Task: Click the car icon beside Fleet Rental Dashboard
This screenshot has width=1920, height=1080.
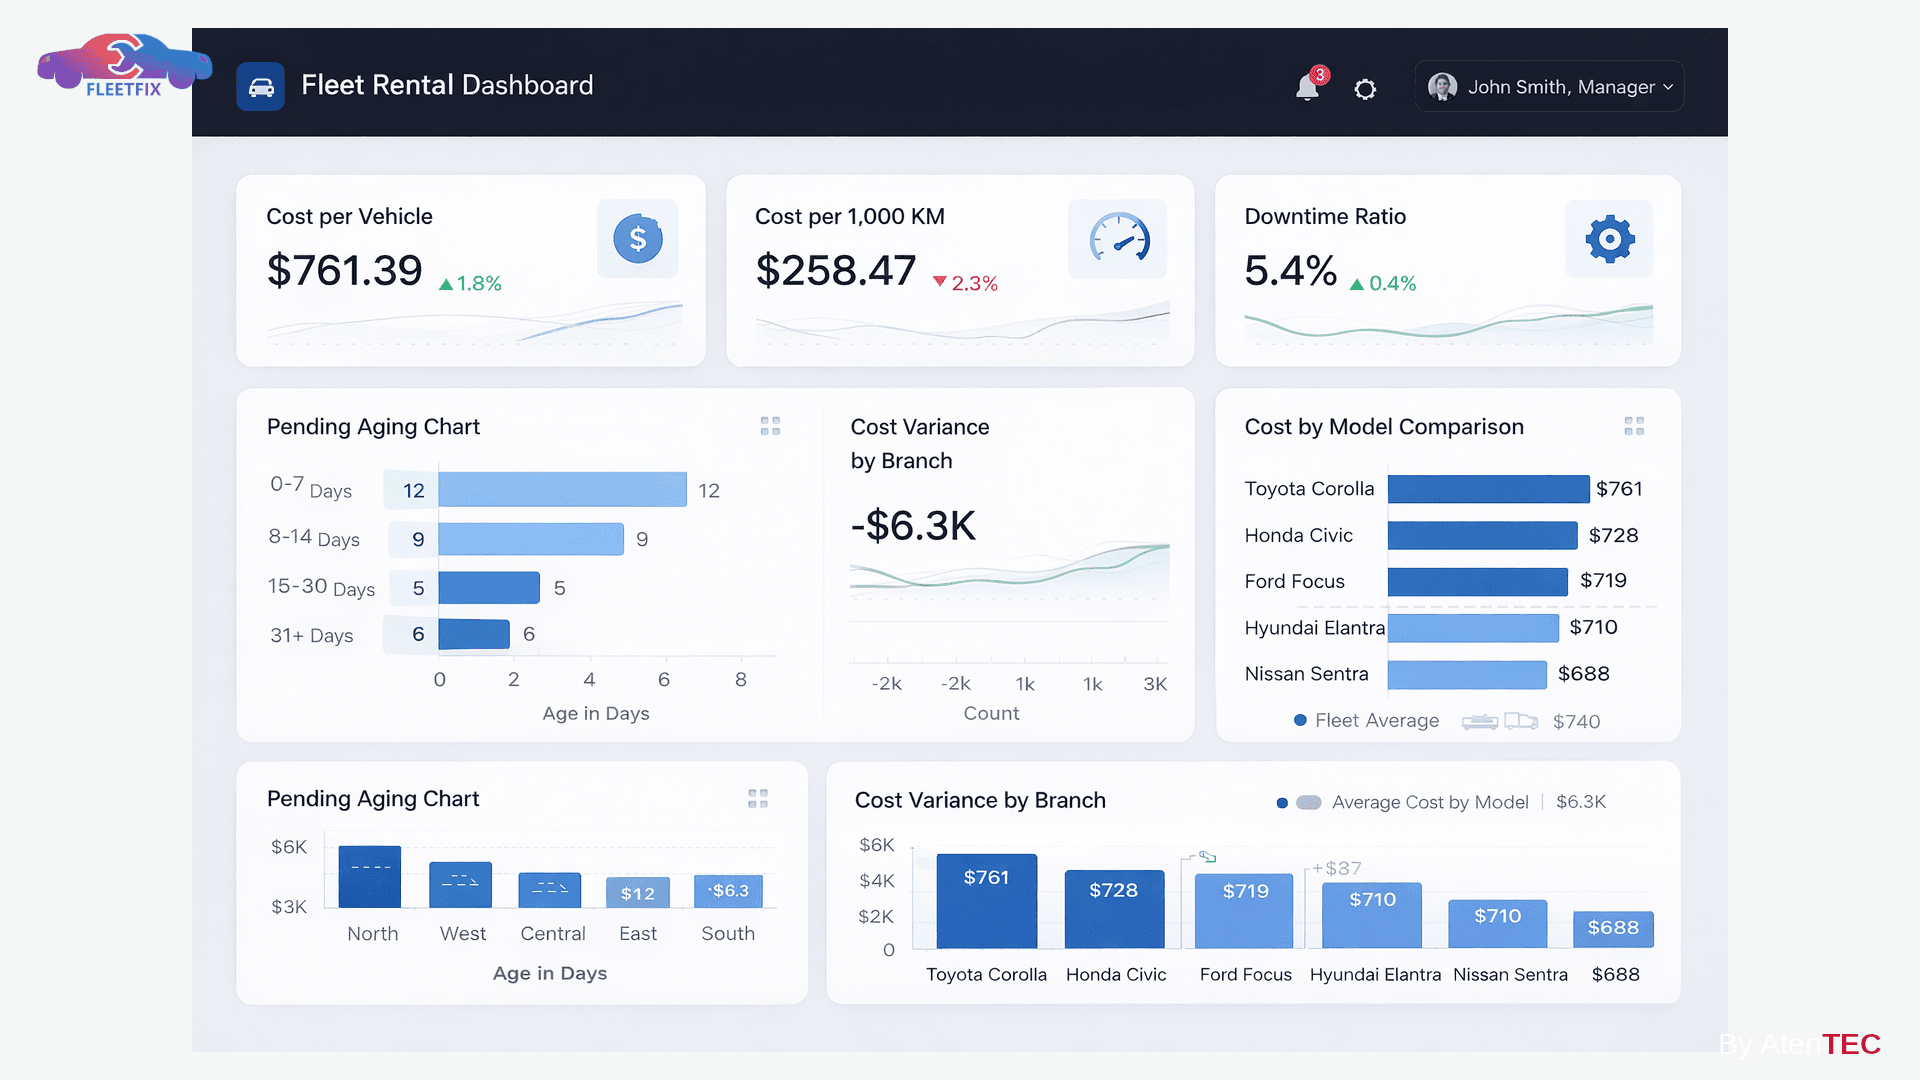Action: [x=260, y=86]
